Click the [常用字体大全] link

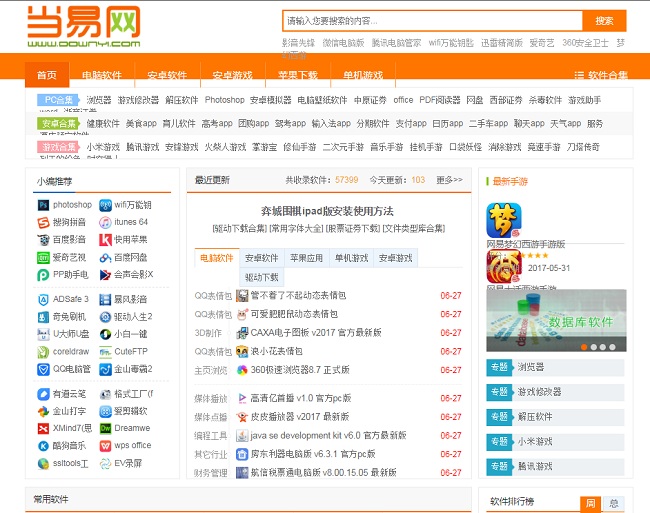click(296, 228)
